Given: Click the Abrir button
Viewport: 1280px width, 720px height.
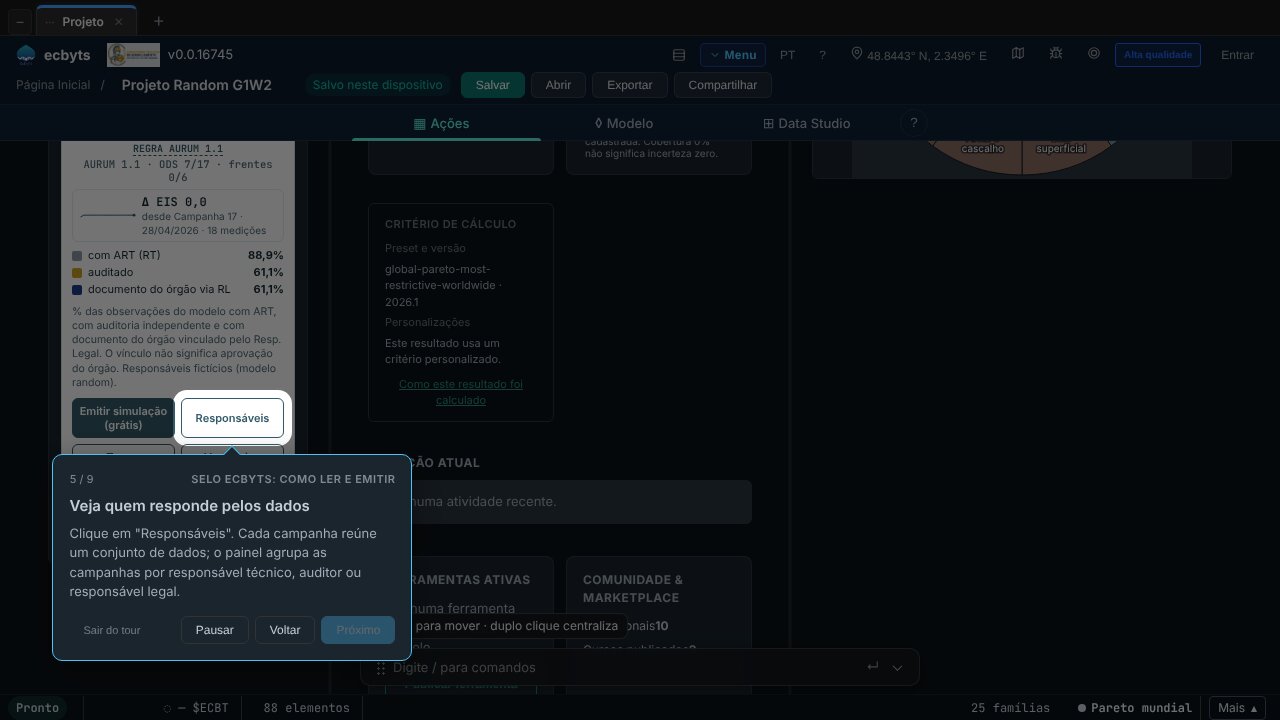Looking at the screenshot, I should (x=558, y=85).
